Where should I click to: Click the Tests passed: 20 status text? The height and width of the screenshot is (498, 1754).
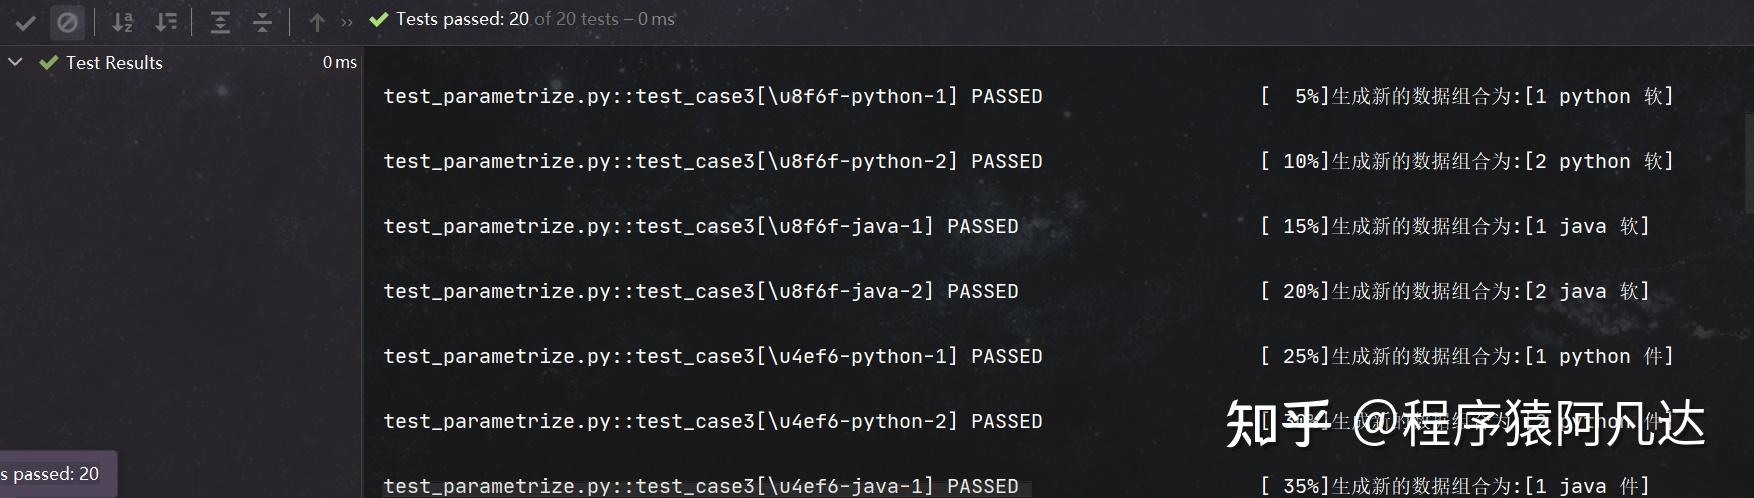click(x=462, y=19)
